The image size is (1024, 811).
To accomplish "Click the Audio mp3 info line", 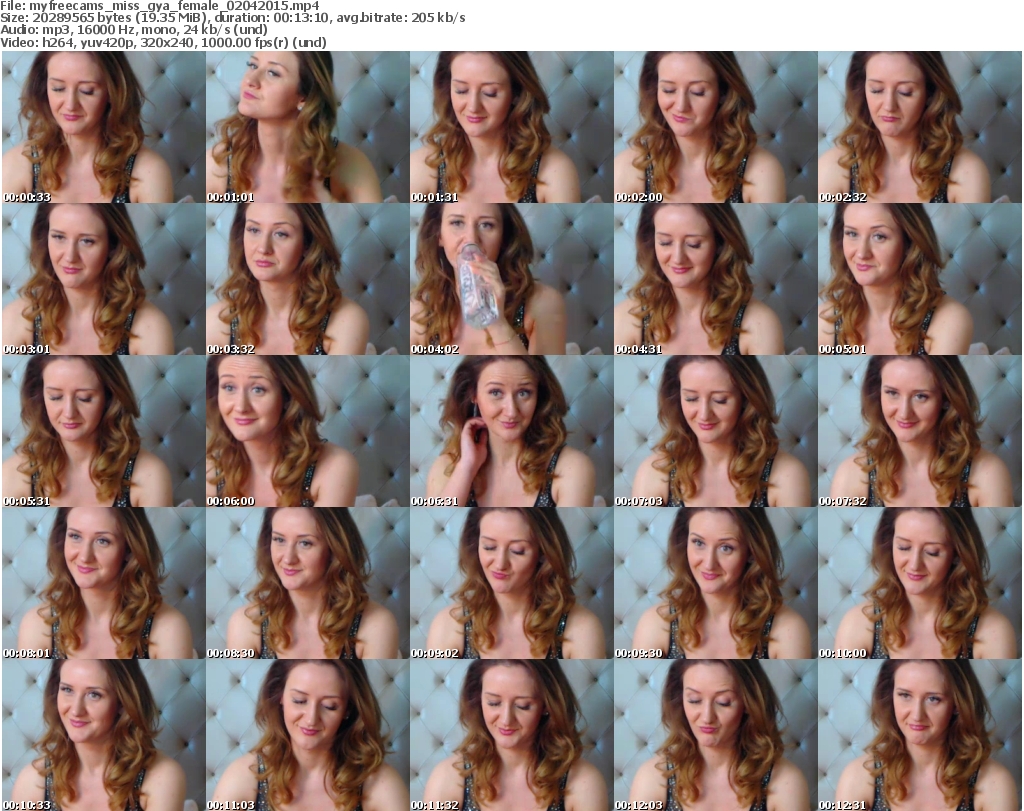I will click(x=134, y=30).
